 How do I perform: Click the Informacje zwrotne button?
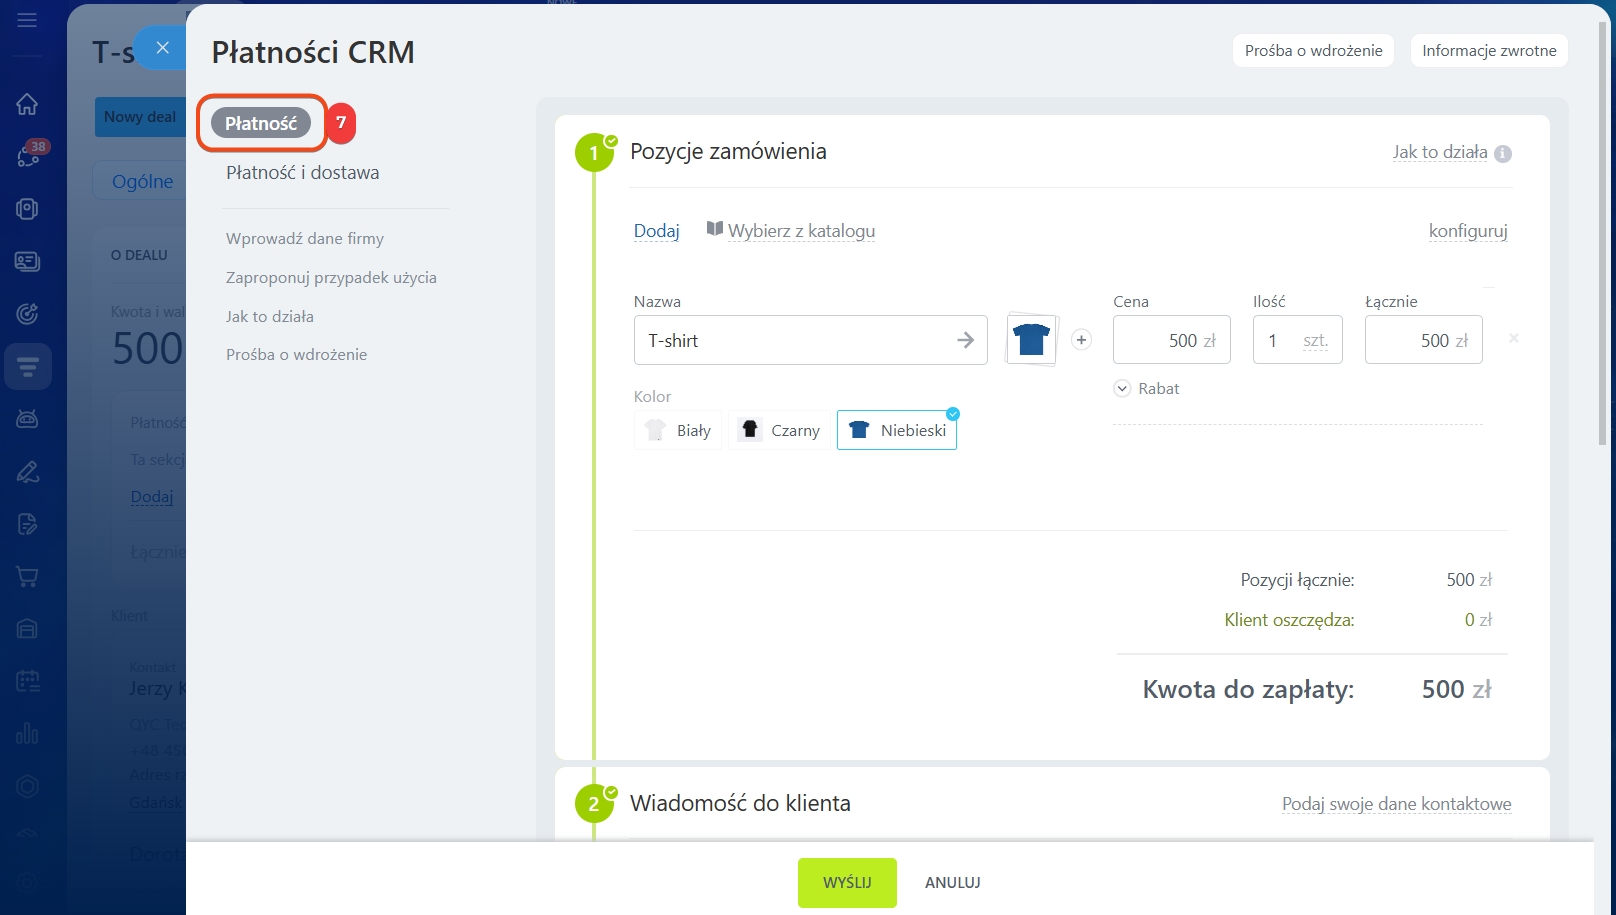pyautogui.click(x=1489, y=50)
